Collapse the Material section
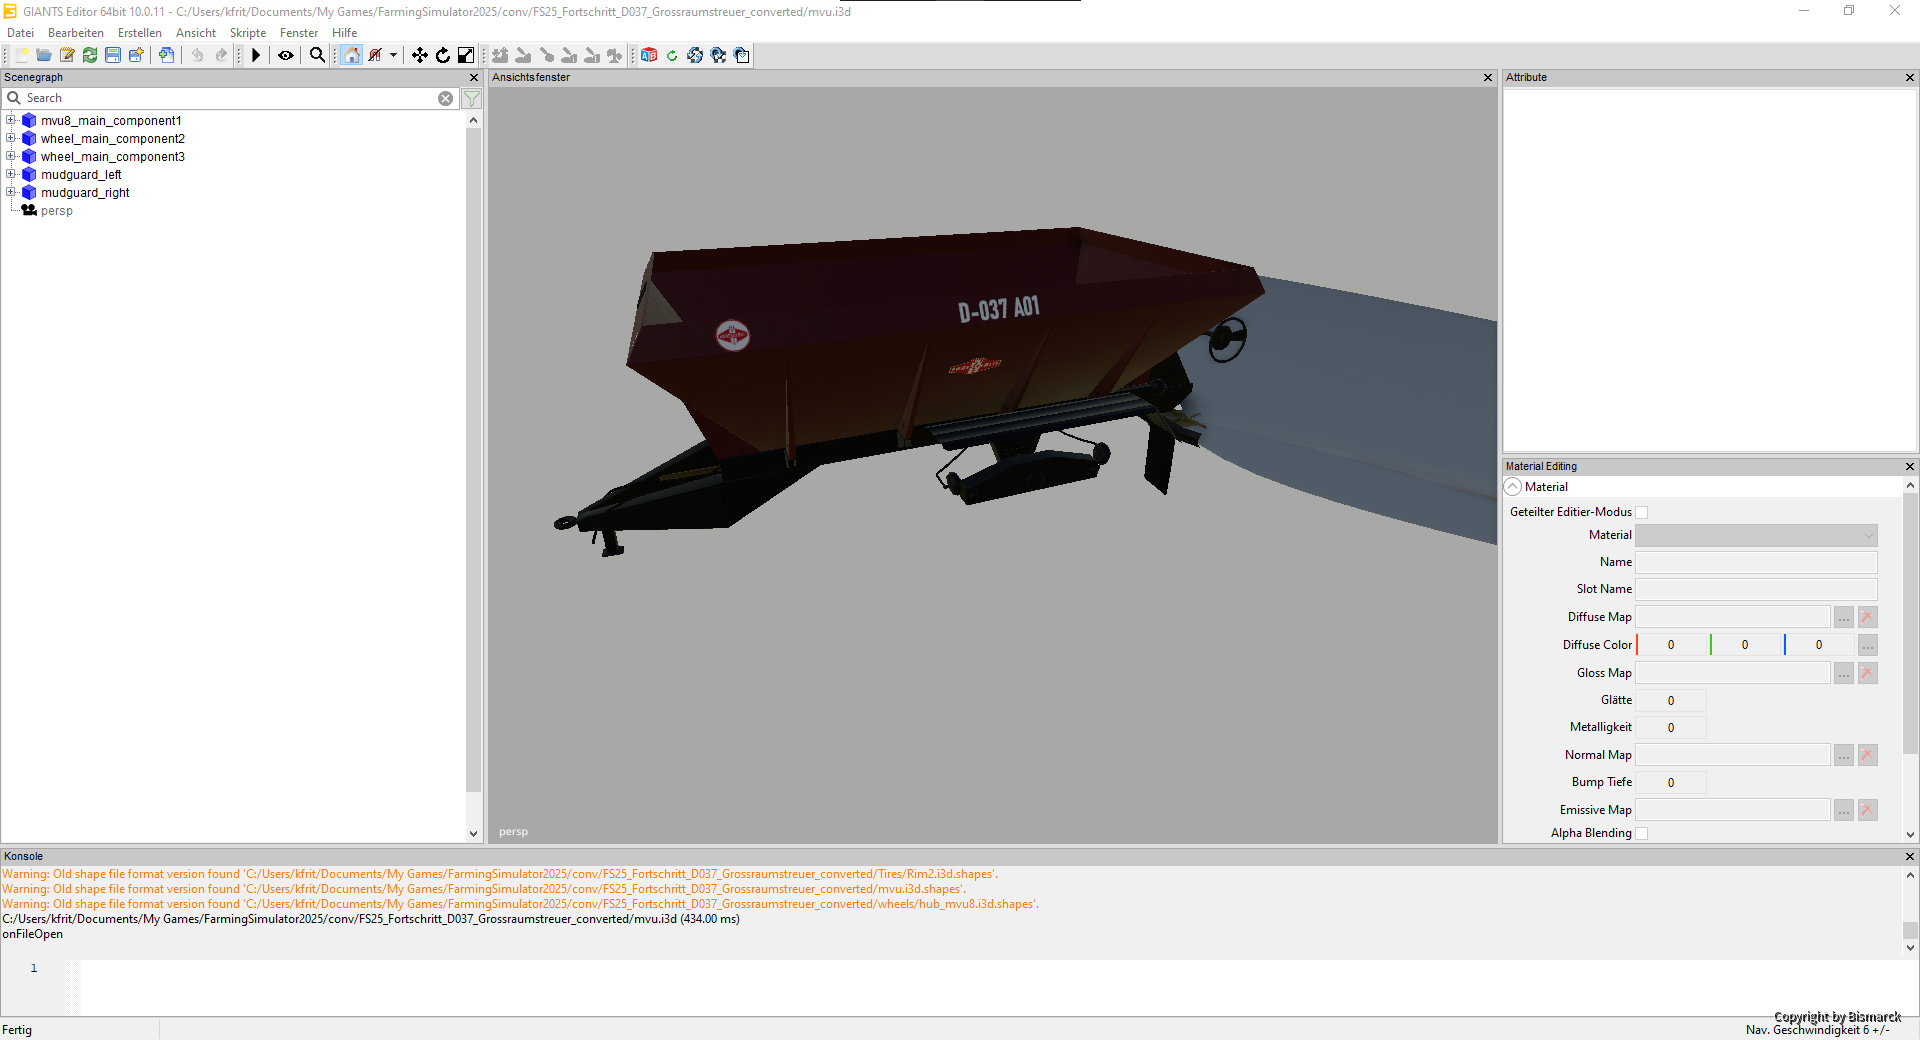 pos(1513,487)
